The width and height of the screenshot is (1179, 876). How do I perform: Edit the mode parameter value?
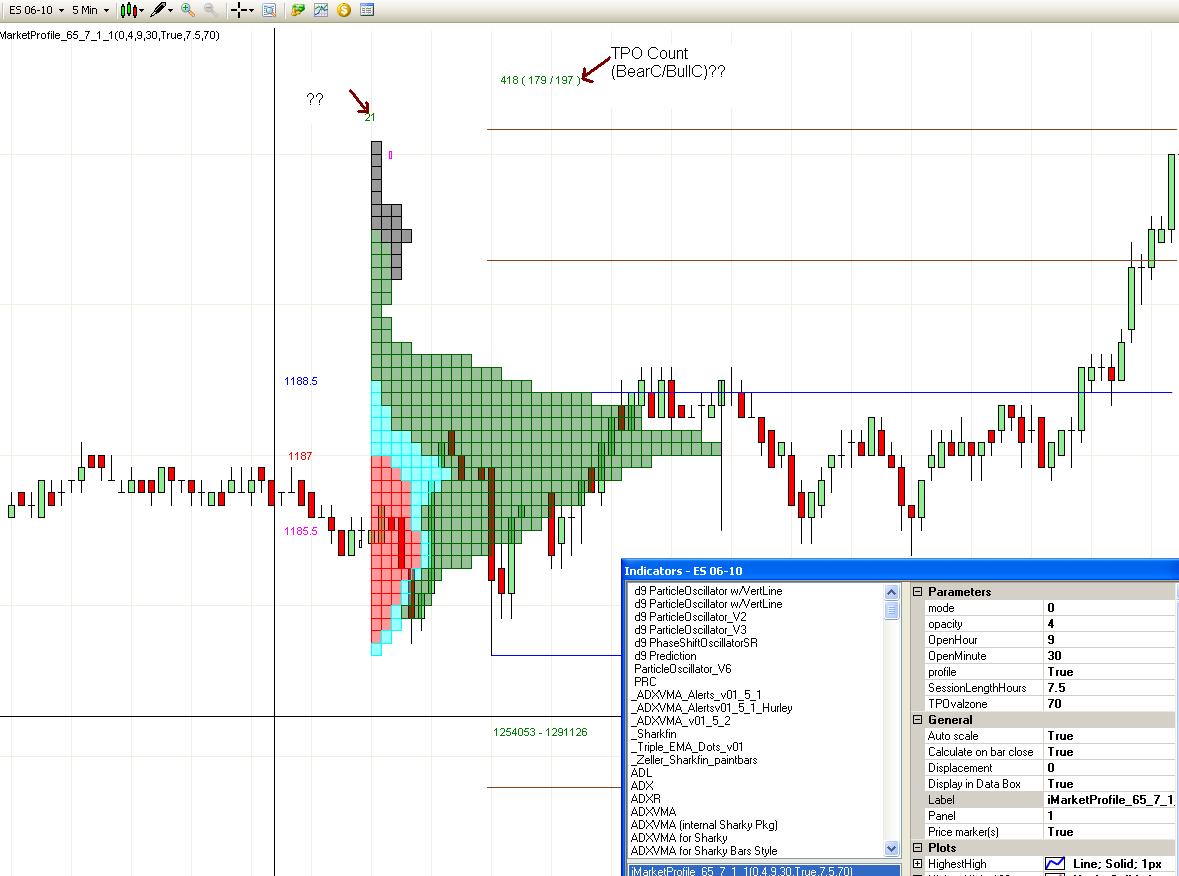coord(1109,608)
